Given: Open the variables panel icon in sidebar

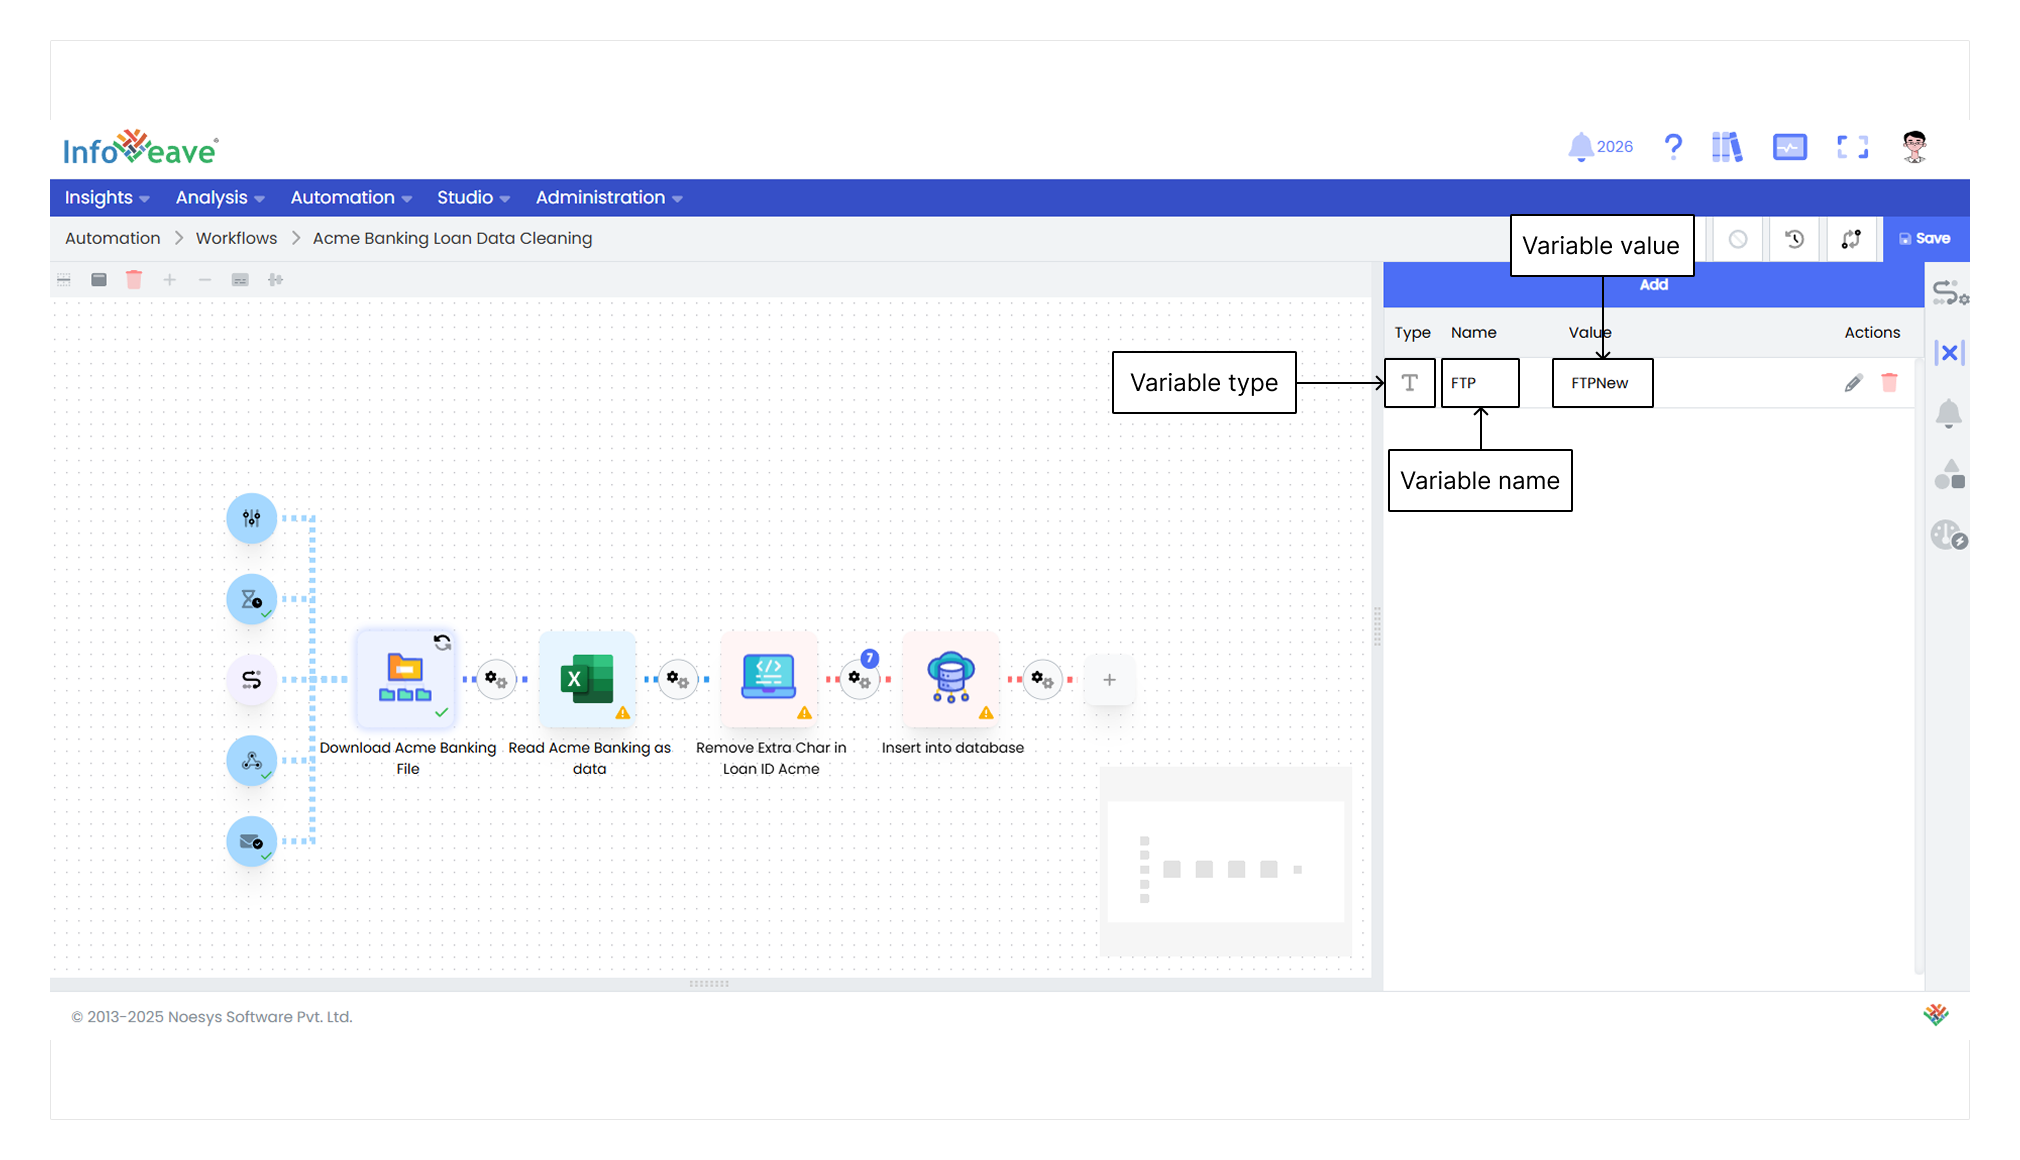Looking at the screenshot, I should click(x=1950, y=352).
